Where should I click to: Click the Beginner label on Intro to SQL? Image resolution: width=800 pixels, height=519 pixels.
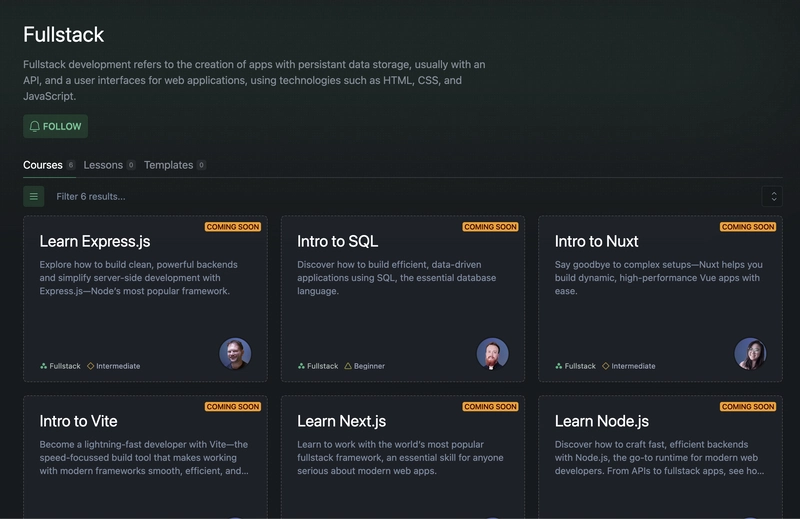(369, 366)
